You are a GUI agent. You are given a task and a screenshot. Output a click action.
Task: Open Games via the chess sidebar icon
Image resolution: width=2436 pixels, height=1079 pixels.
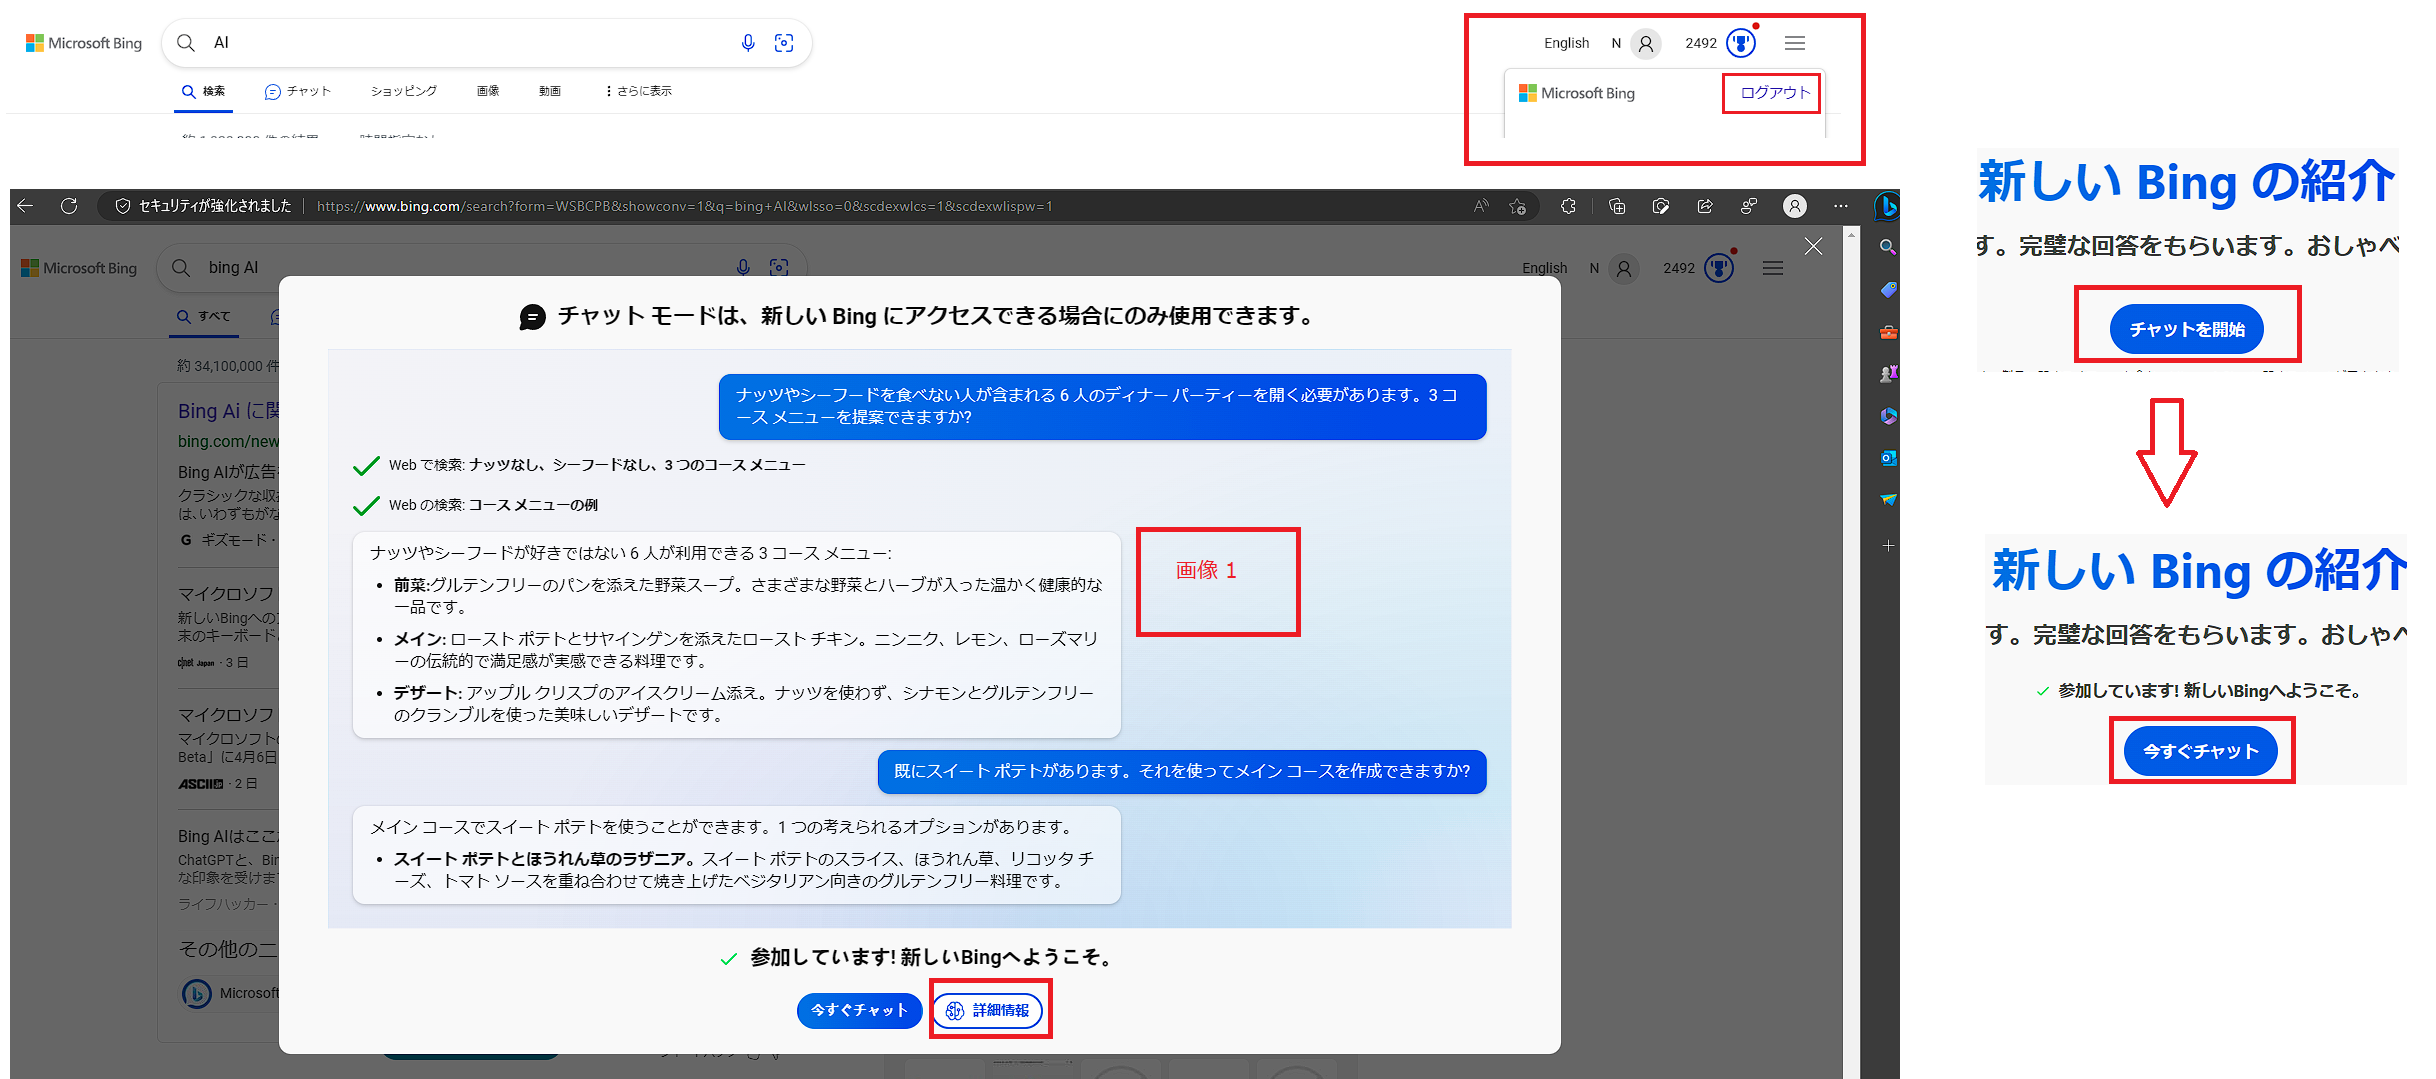1888,372
